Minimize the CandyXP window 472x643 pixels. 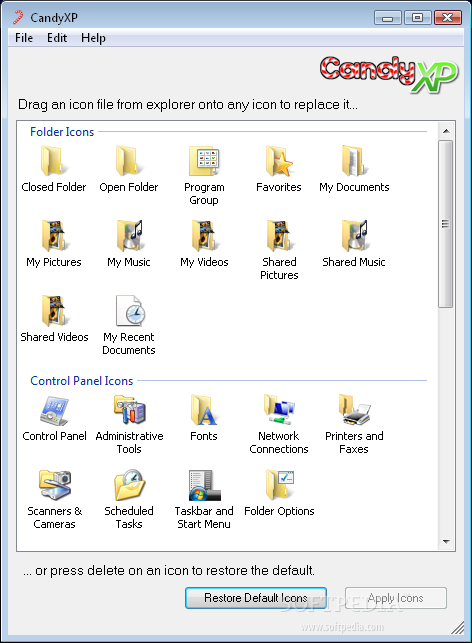pos(388,18)
